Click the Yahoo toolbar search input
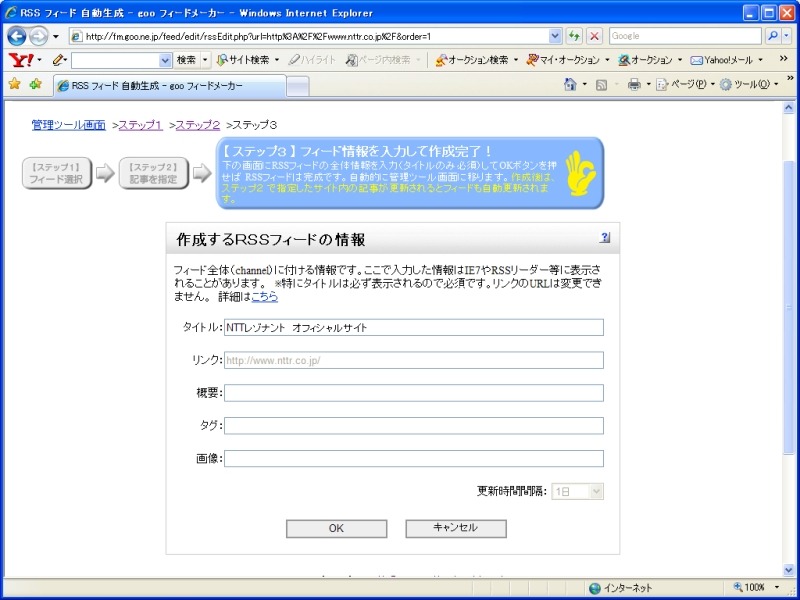The height and width of the screenshot is (600, 800). click(x=116, y=60)
